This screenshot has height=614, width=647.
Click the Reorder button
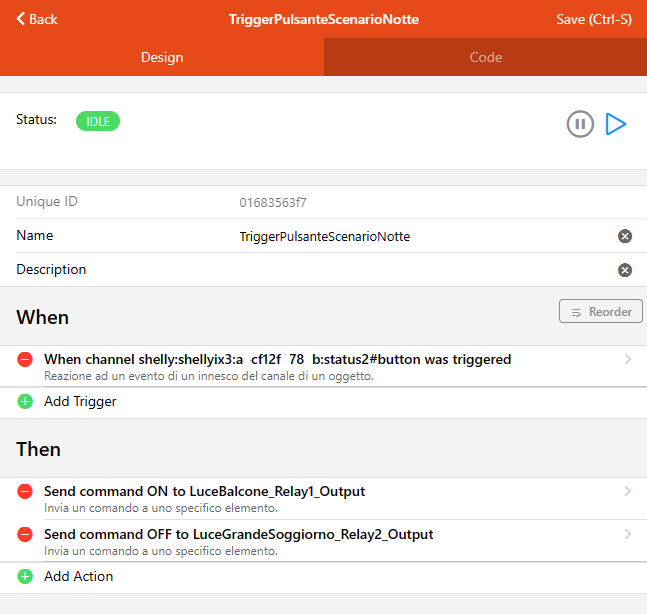(600, 312)
